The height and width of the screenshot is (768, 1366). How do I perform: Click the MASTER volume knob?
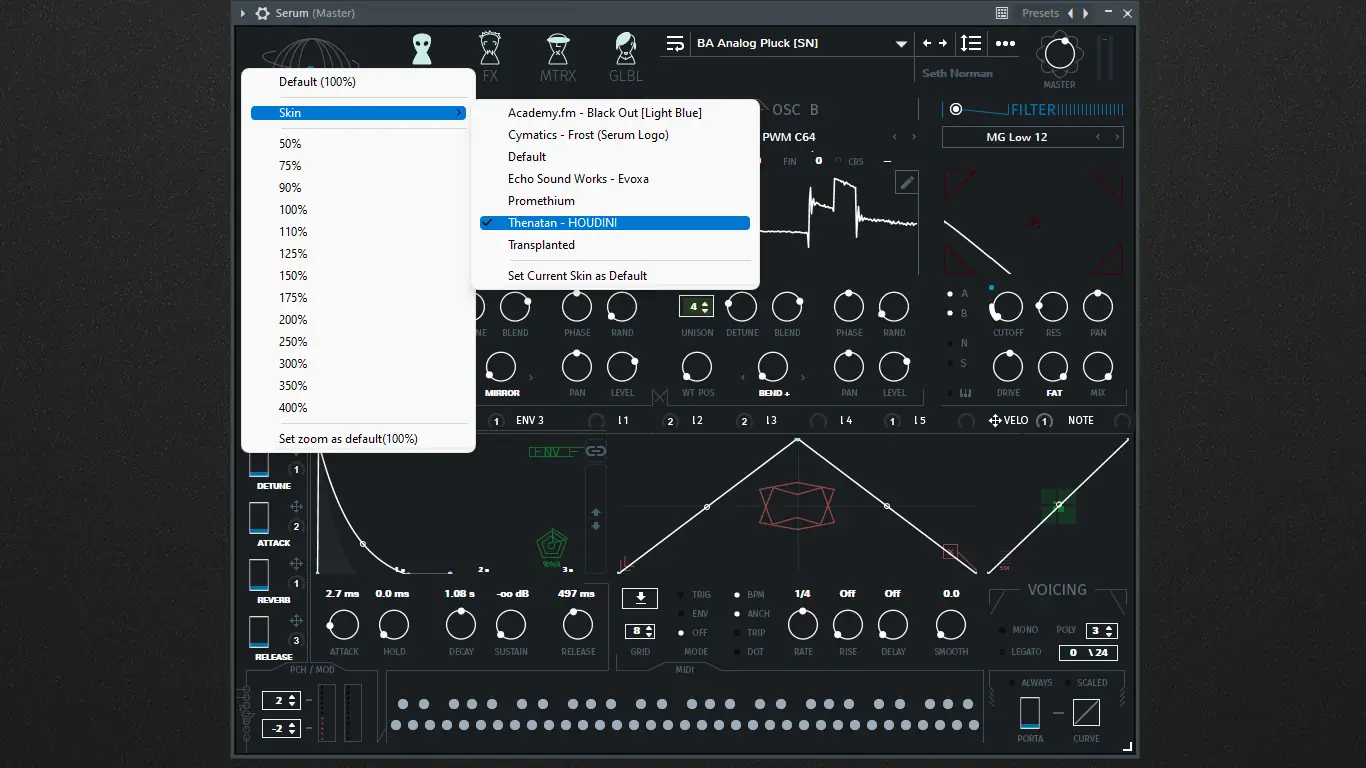point(1059,55)
